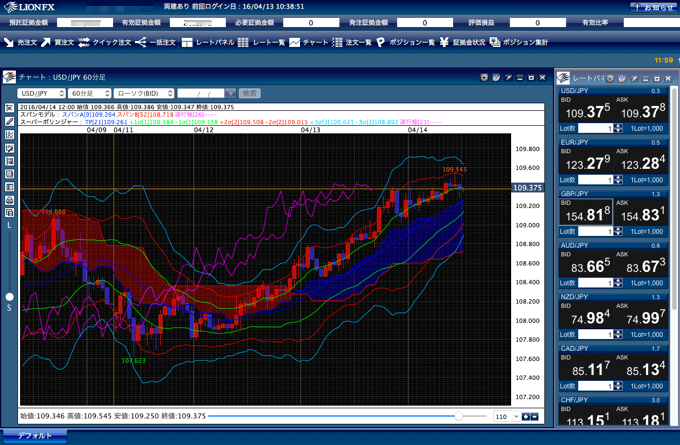Open the 110 bar count dropdown
Viewport: 680px width, 445px height.
507,416
